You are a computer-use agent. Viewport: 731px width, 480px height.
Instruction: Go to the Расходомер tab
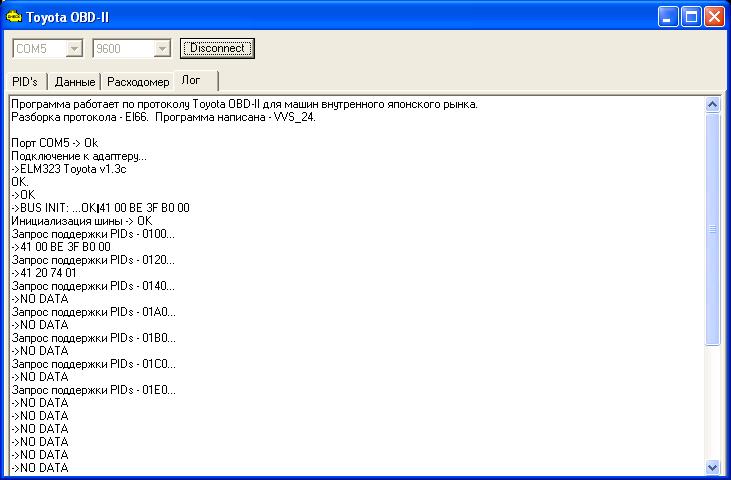coord(138,82)
